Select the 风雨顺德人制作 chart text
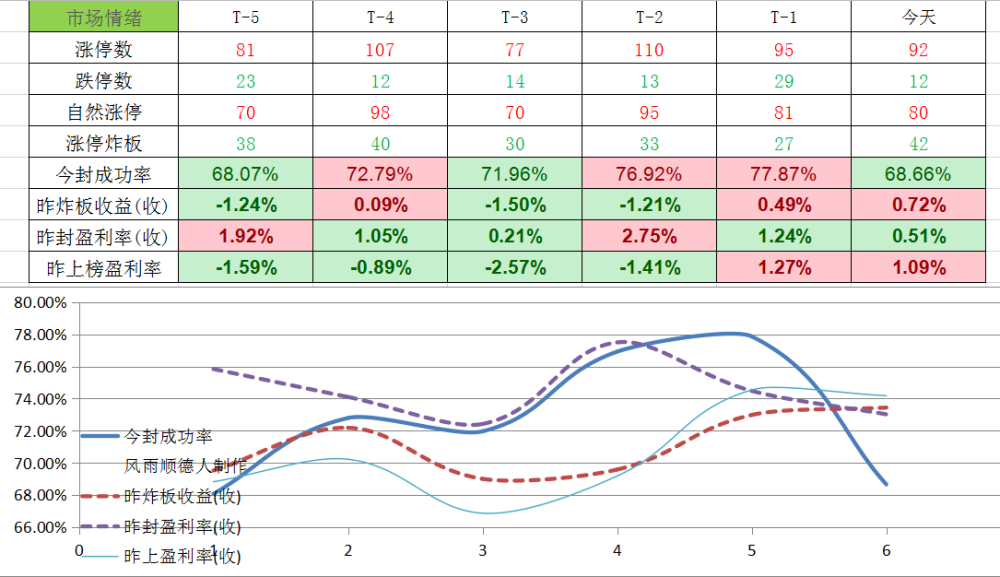The image size is (1000, 577). [185, 466]
